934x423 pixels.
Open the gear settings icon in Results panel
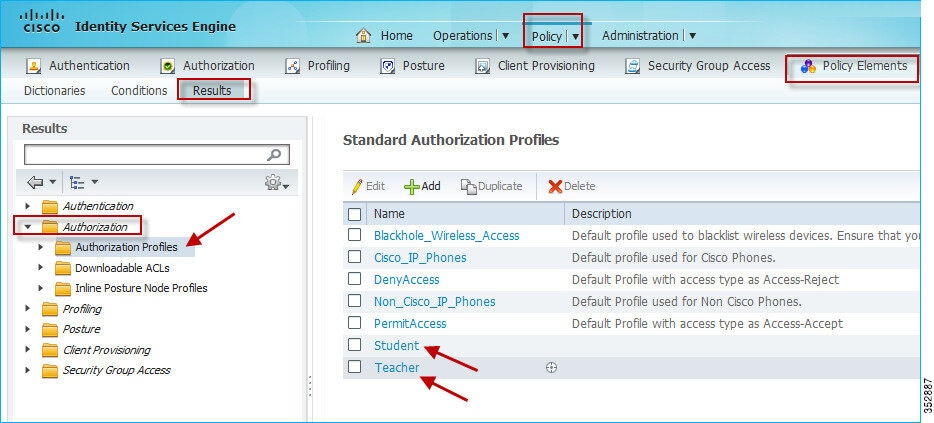(x=273, y=182)
